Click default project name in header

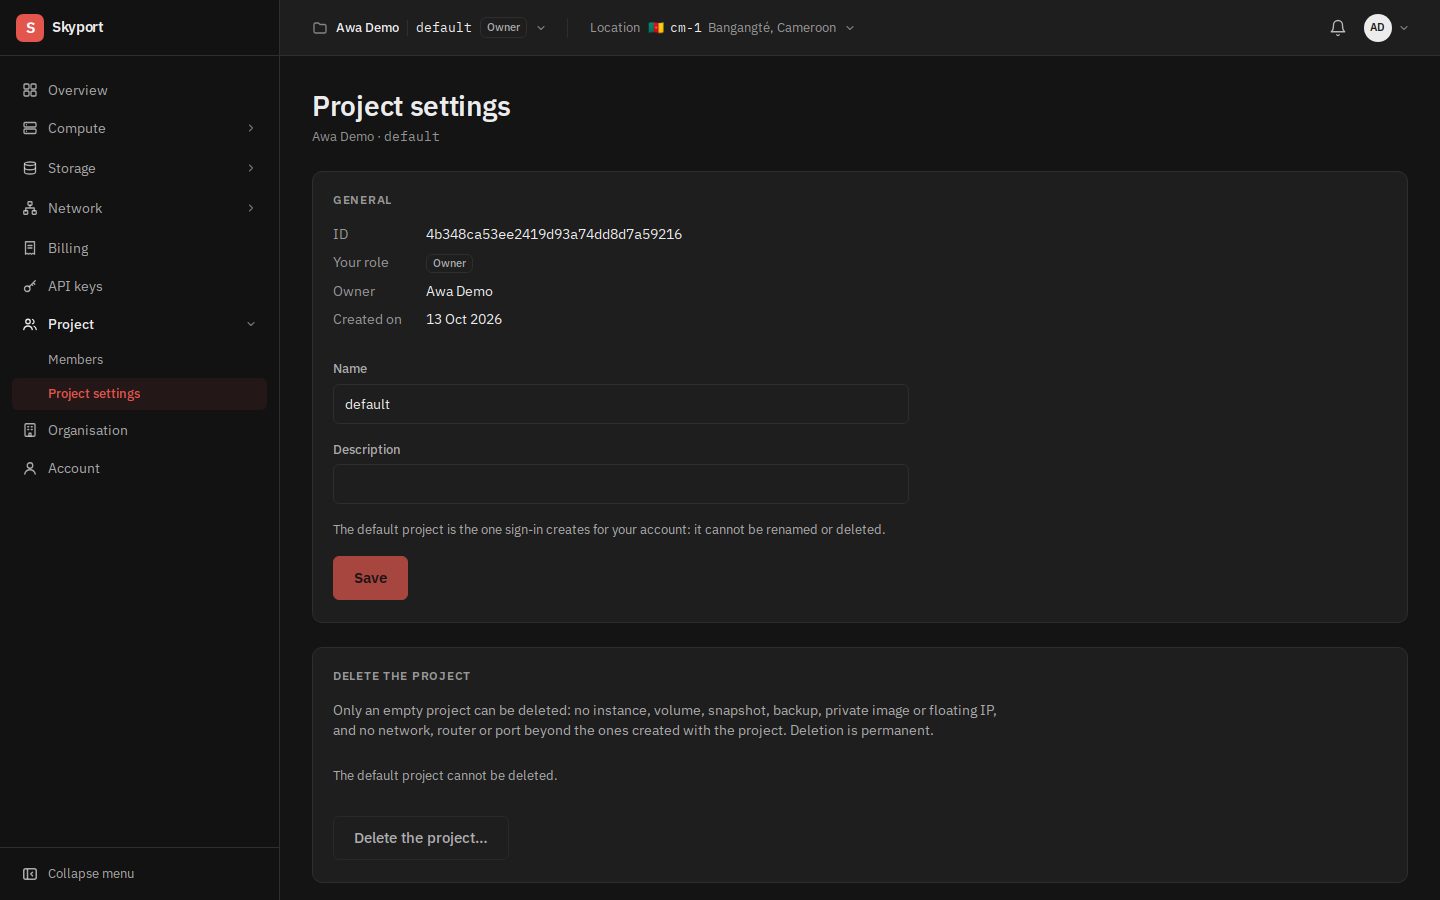tap(444, 28)
